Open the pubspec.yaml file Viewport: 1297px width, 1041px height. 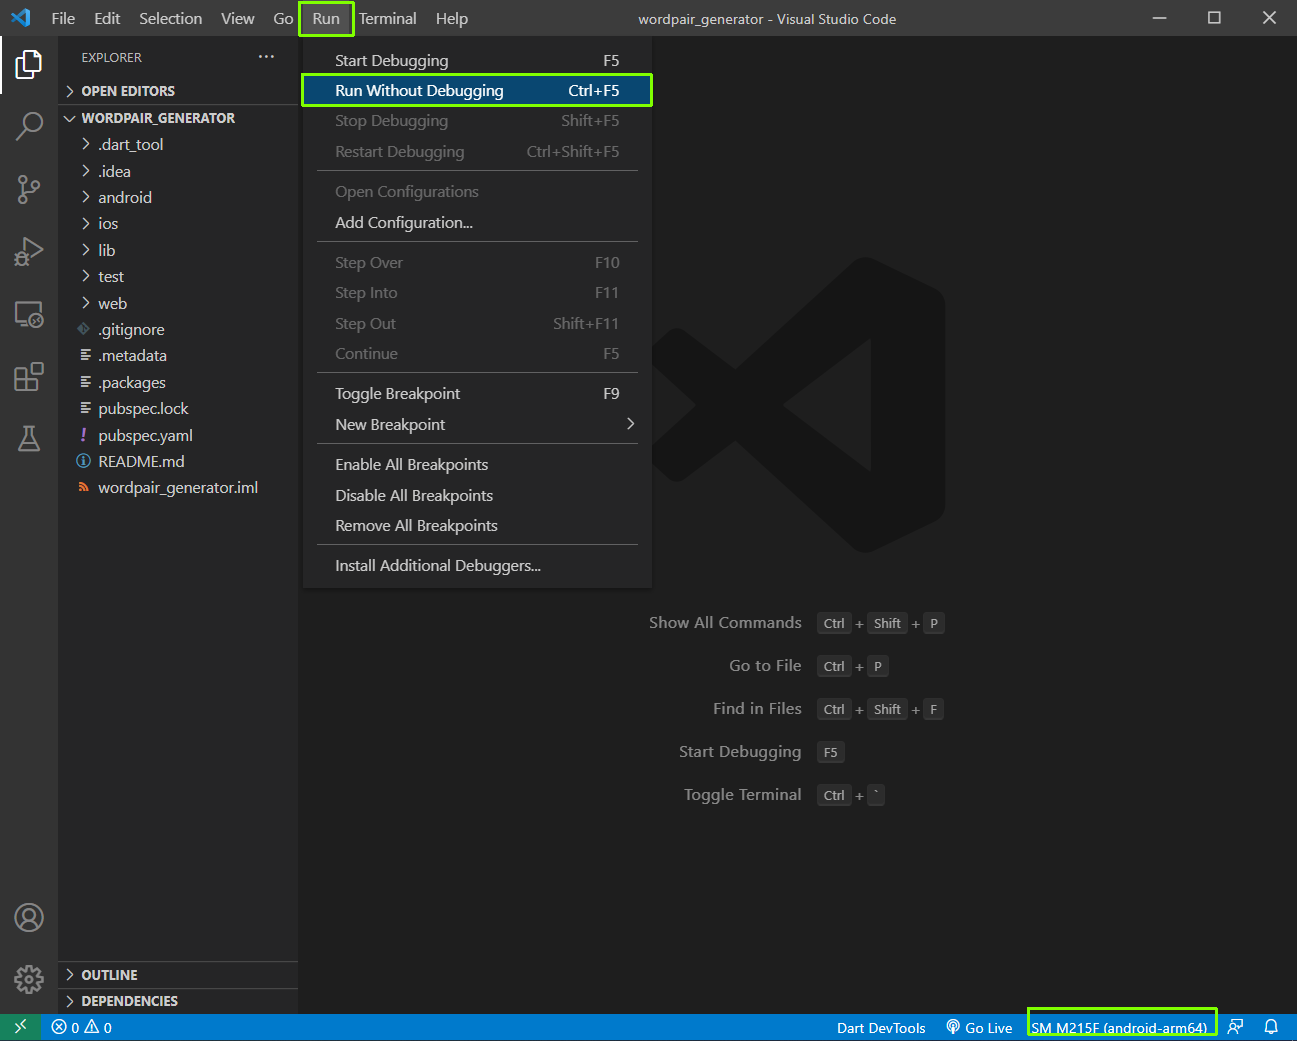(178, 435)
